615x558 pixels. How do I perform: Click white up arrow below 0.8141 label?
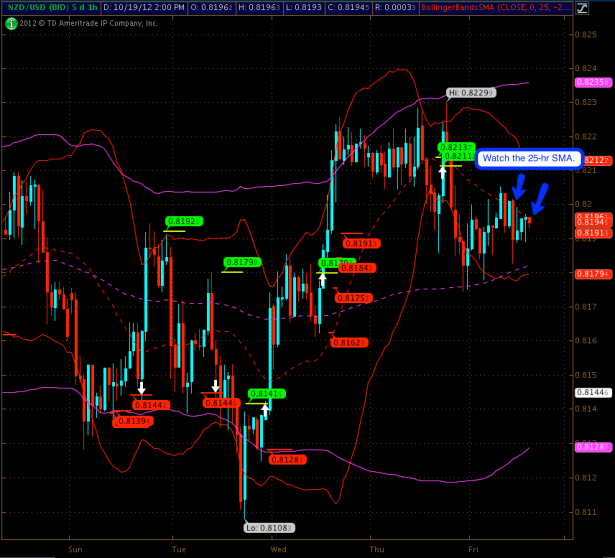265,407
